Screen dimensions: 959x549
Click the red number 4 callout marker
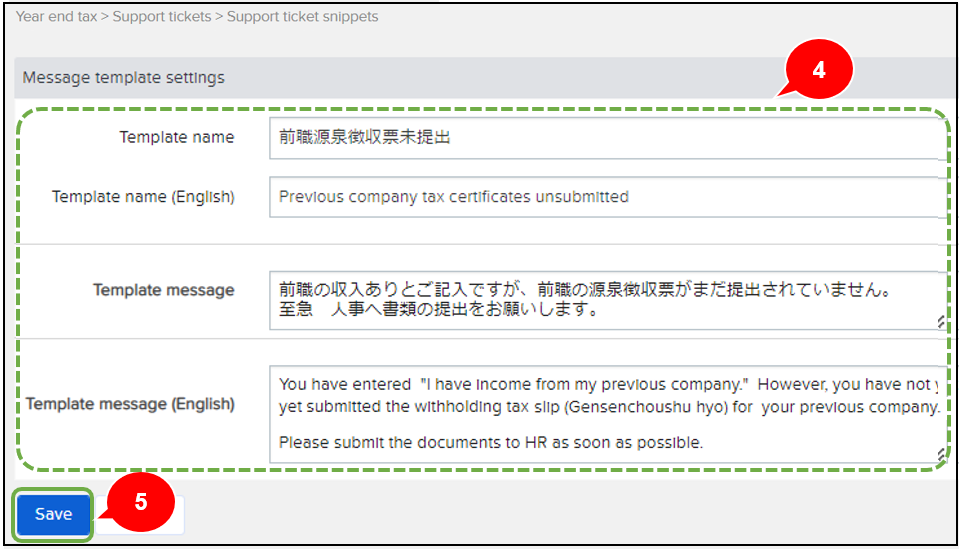[x=819, y=71]
